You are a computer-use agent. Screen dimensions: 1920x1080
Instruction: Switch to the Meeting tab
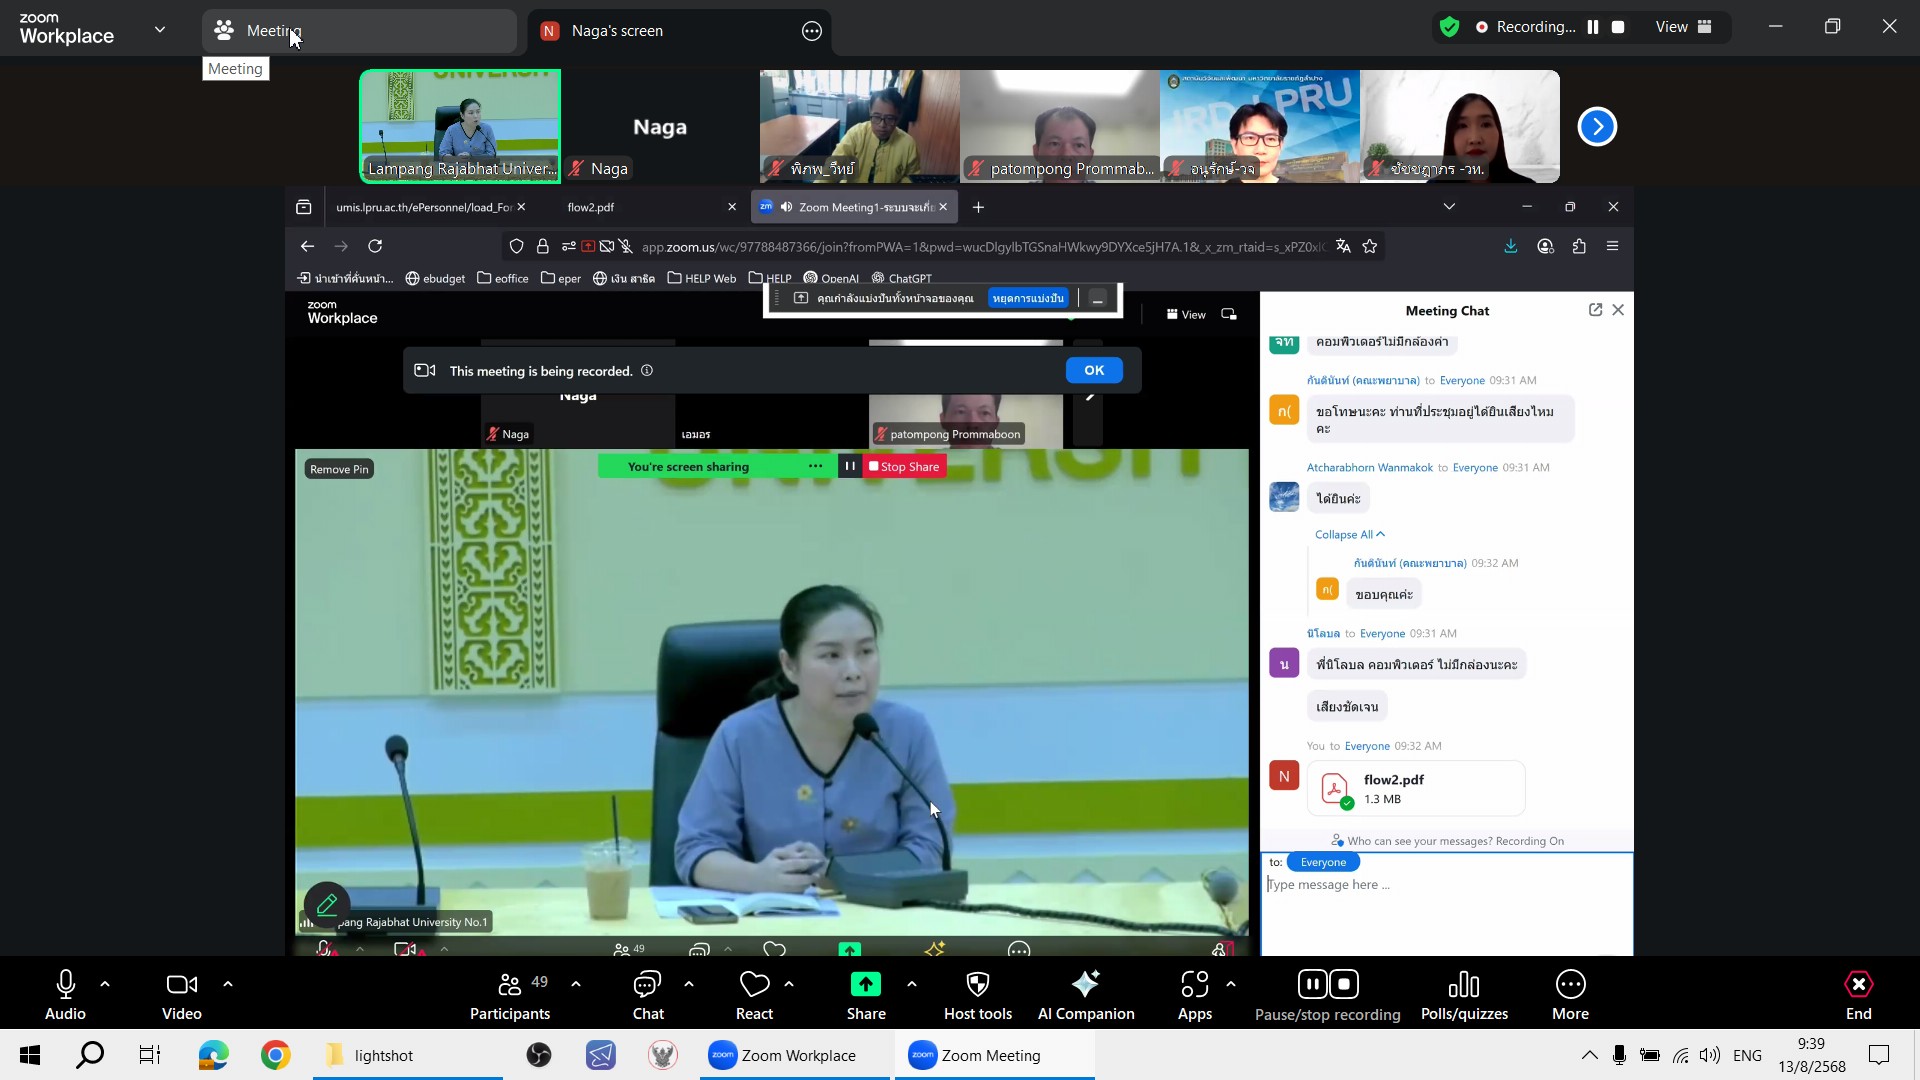(x=358, y=31)
